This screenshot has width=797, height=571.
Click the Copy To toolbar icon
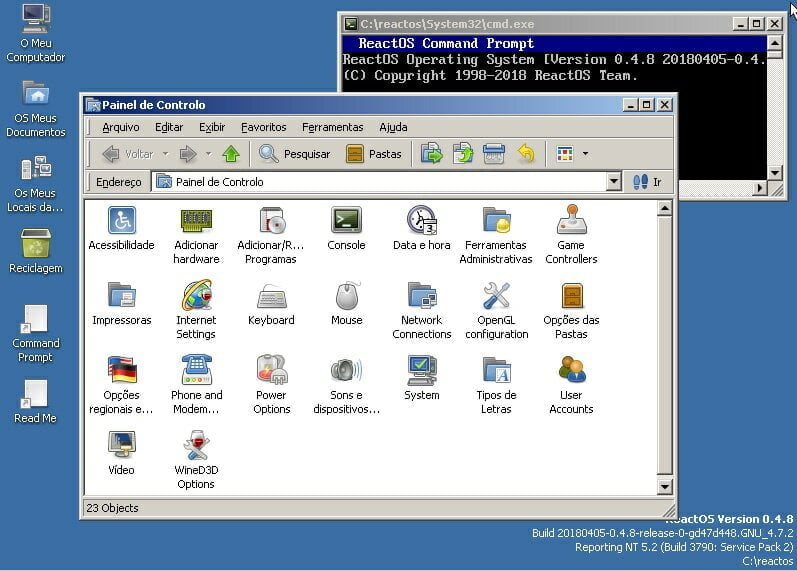pos(463,154)
